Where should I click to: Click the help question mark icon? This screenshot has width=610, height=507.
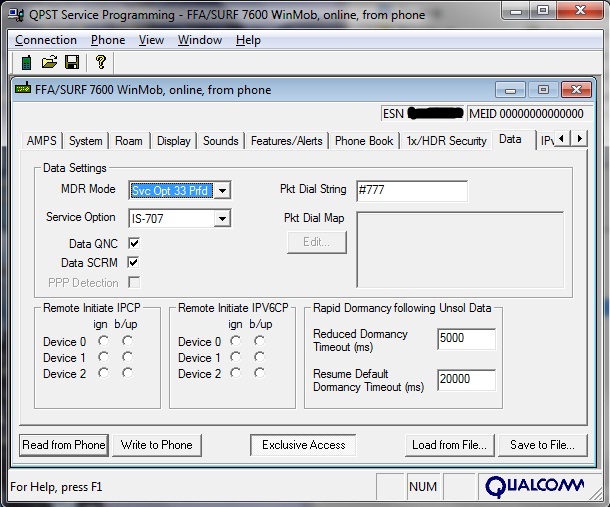(x=101, y=62)
